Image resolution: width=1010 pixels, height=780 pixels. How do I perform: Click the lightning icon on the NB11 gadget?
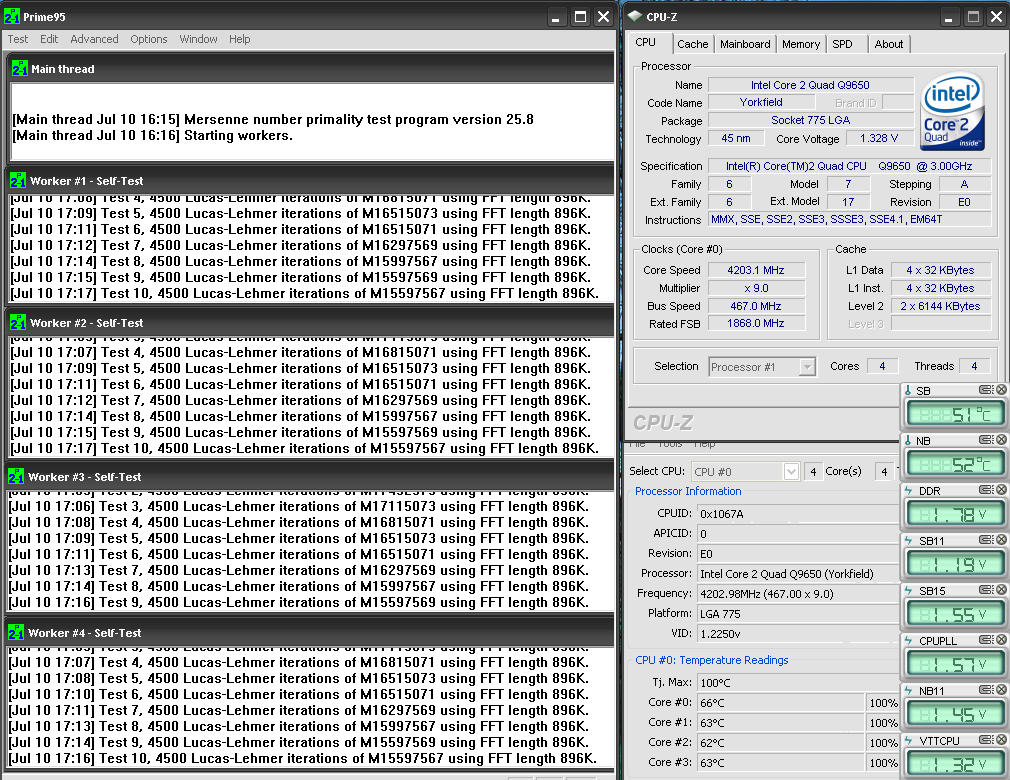coord(908,691)
